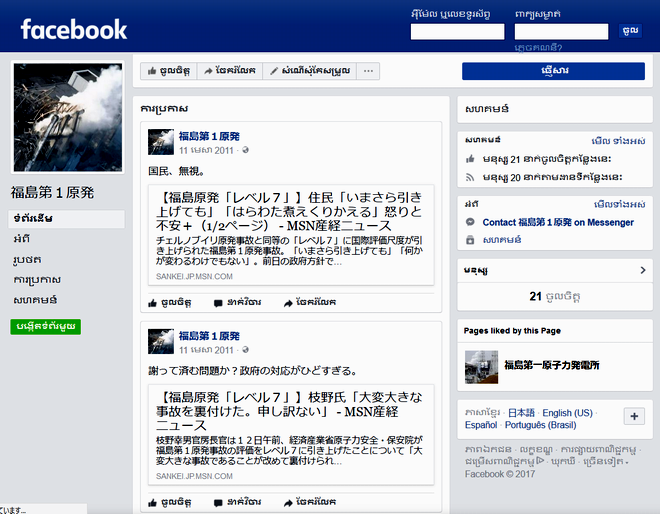Screen dimensions: 660x514
Task: Click the AdChoices triangle icon in footer
Action: pos(540,461)
